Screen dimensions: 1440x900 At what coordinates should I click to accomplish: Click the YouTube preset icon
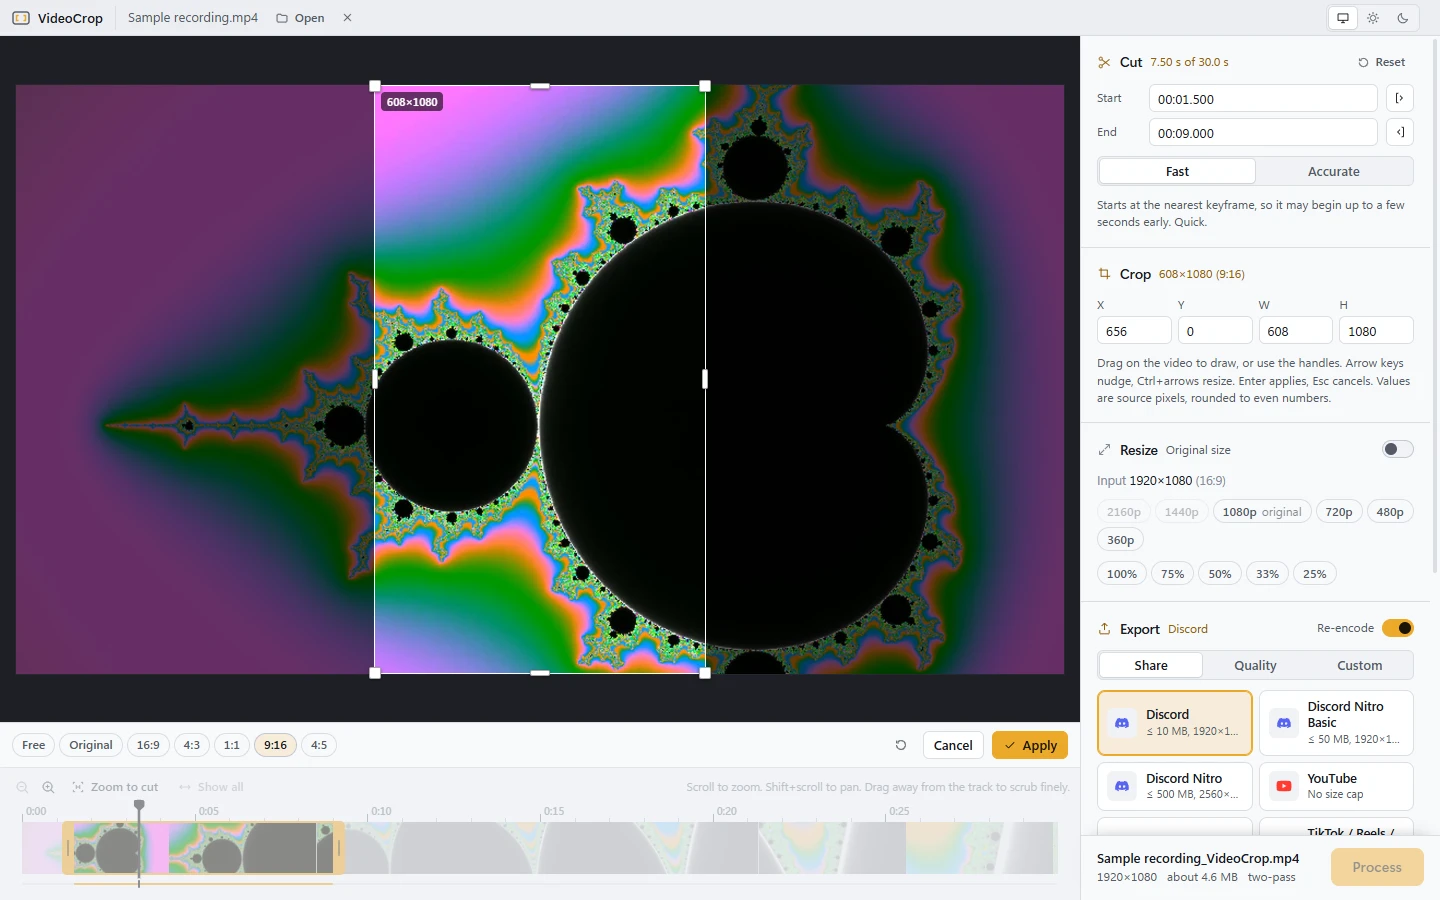(x=1284, y=786)
